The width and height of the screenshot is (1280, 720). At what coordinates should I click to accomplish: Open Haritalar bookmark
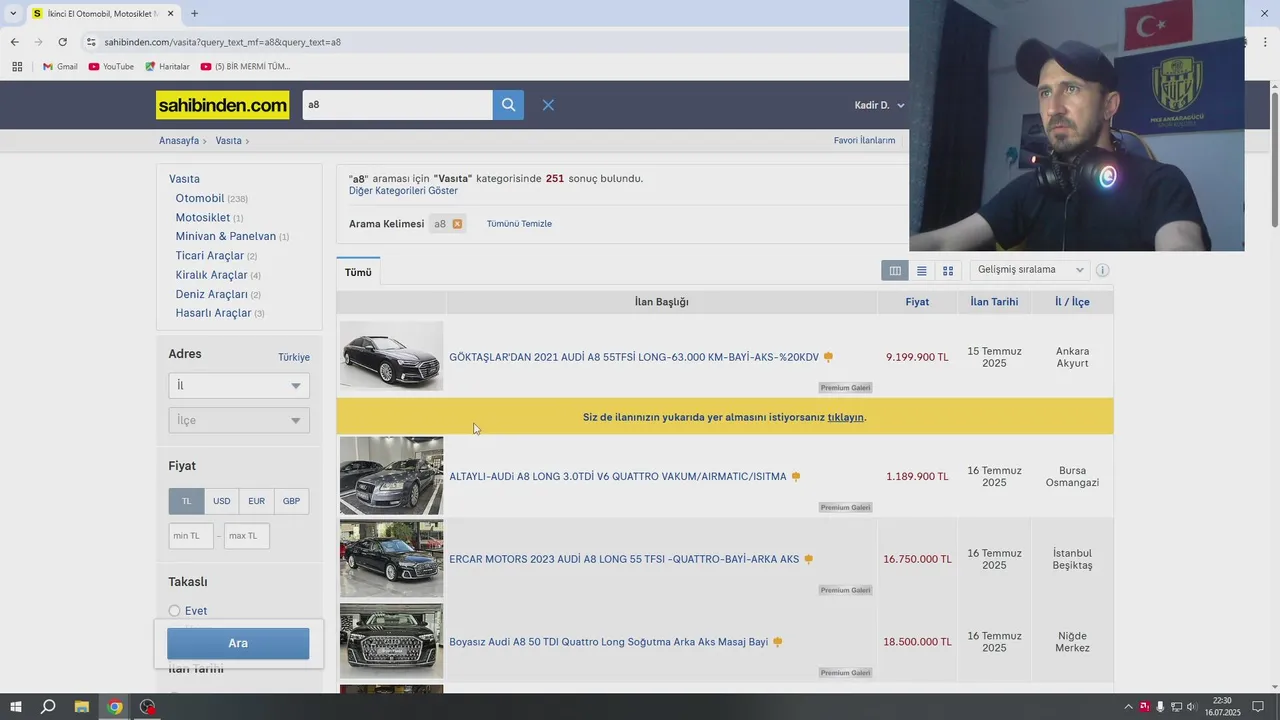coord(167,67)
